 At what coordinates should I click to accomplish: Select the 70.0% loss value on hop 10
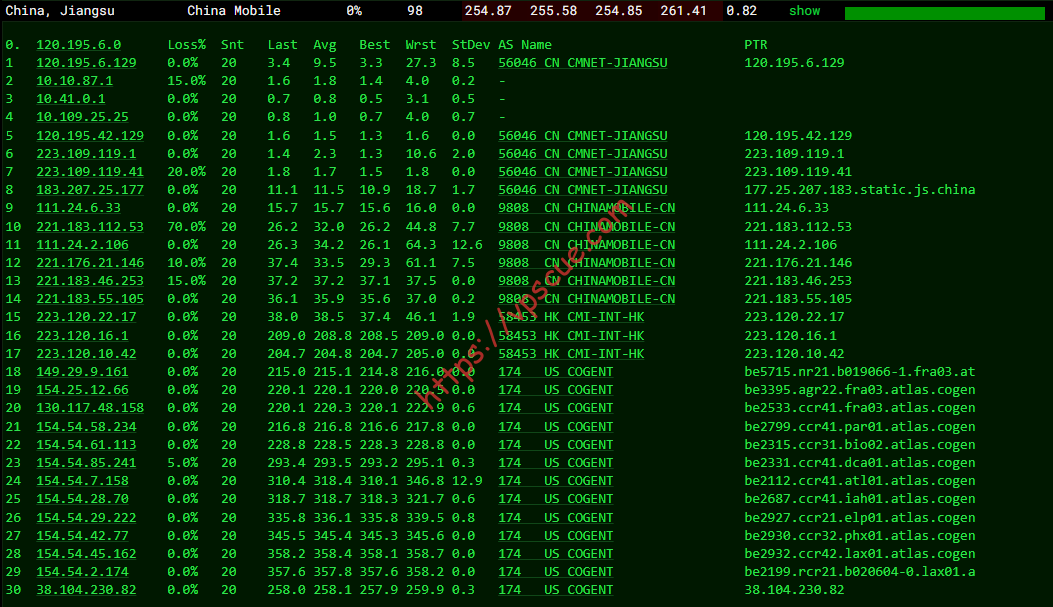(187, 227)
